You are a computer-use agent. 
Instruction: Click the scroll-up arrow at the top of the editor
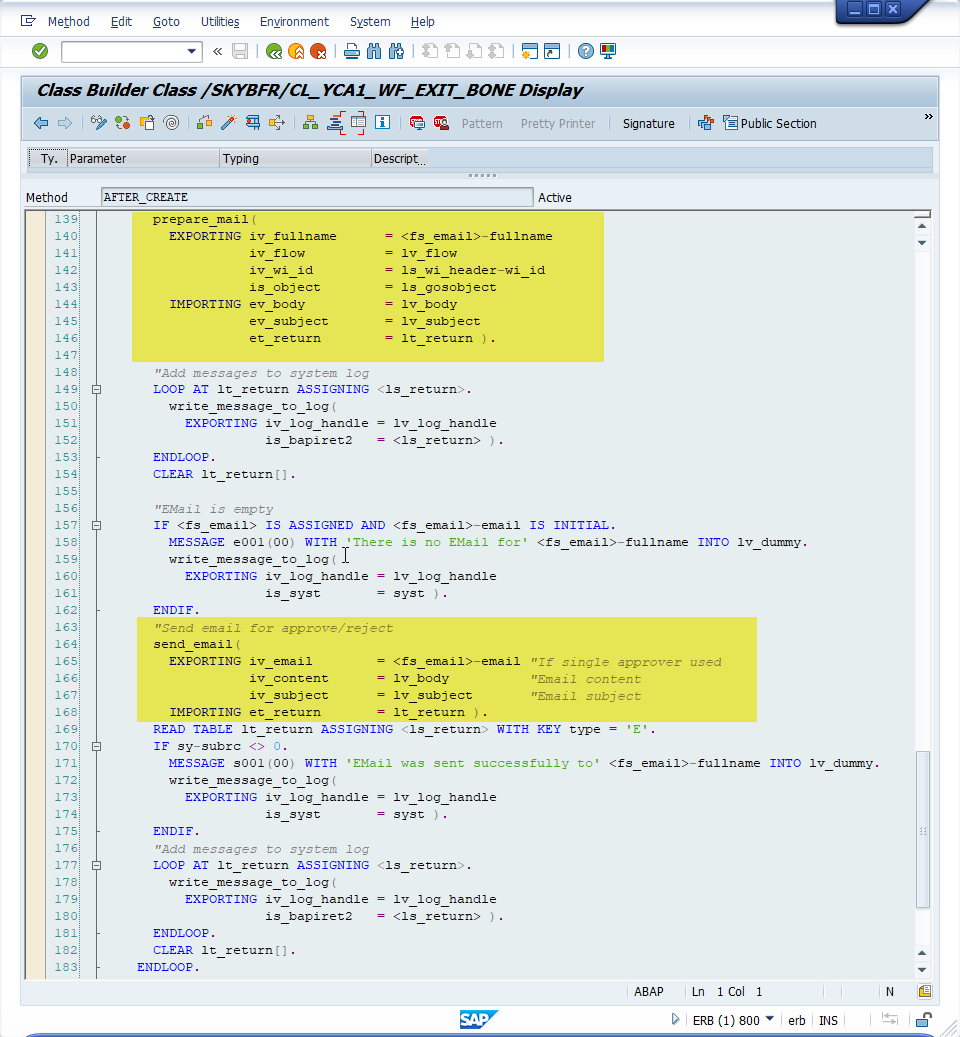(922, 226)
